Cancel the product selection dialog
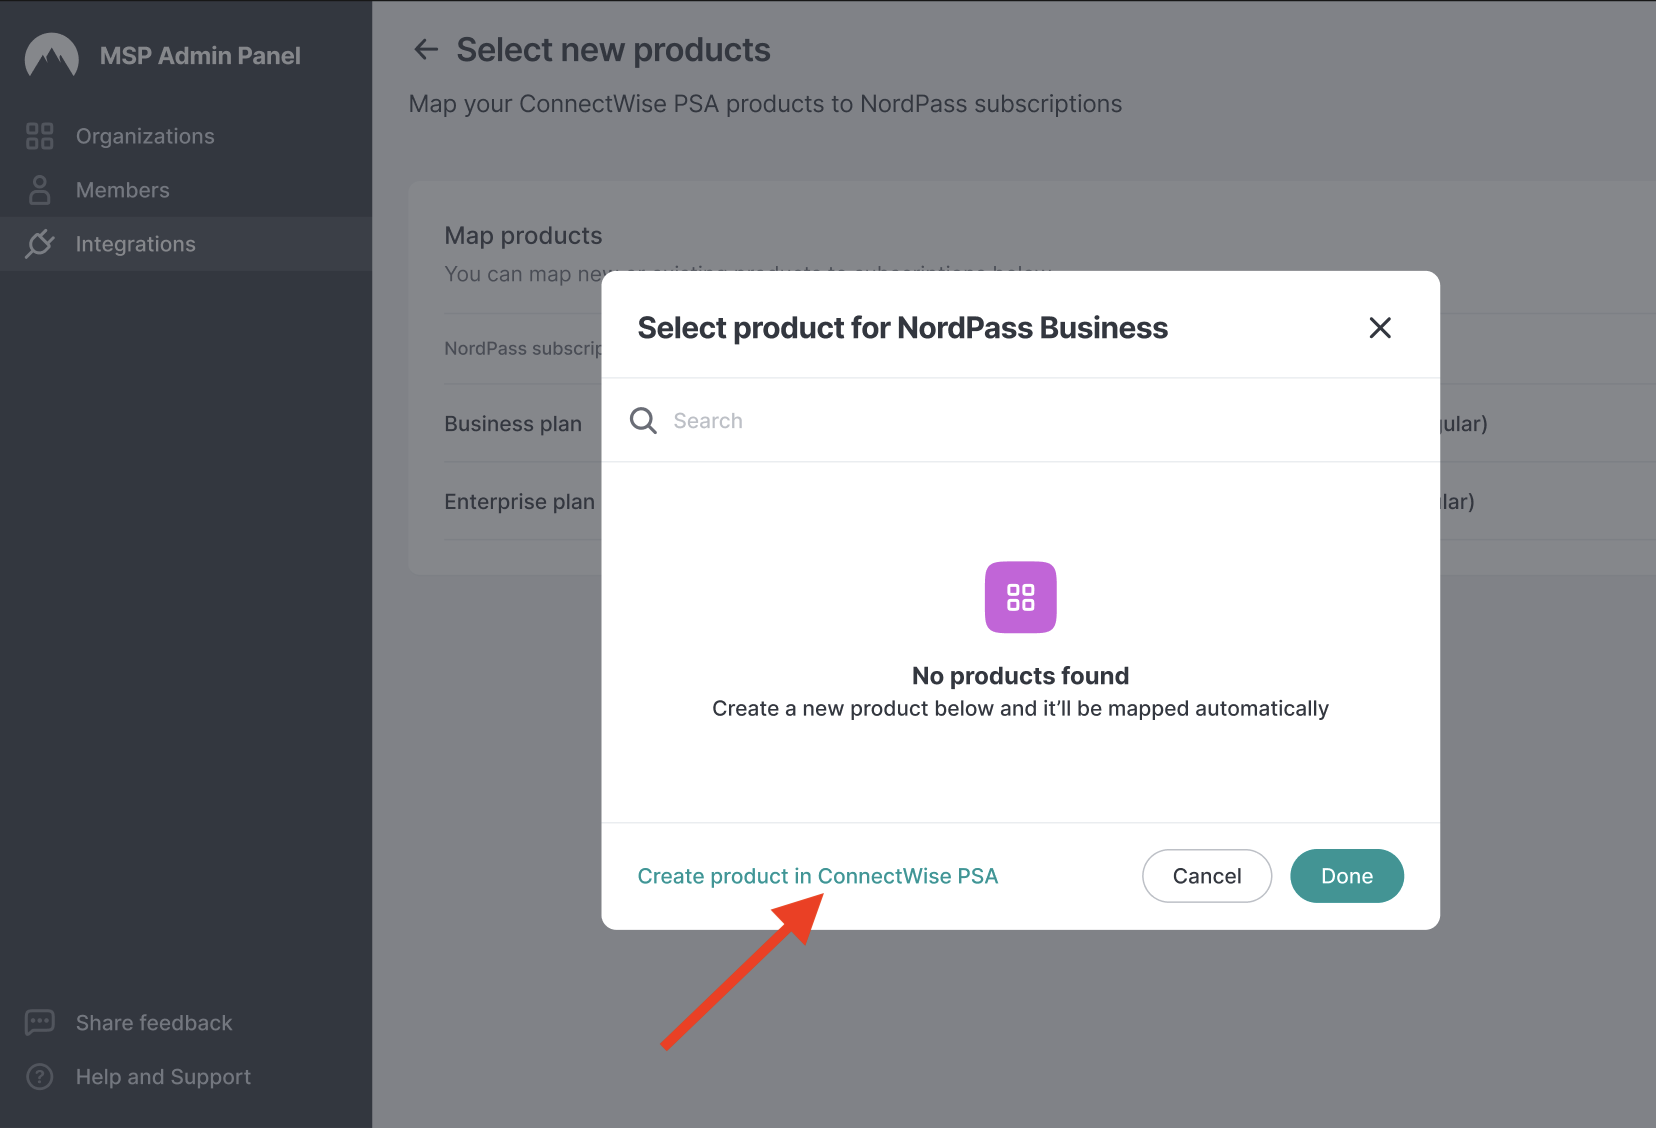The image size is (1656, 1128). [1207, 876]
